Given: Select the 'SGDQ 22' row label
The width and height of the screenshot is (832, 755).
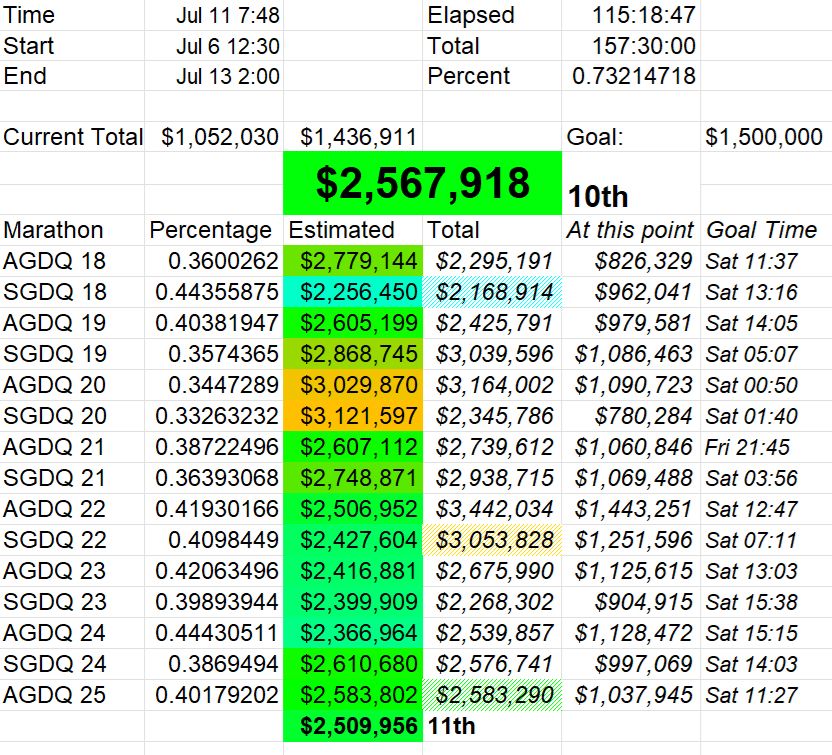Looking at the screenshot, I should coord(72,540).
